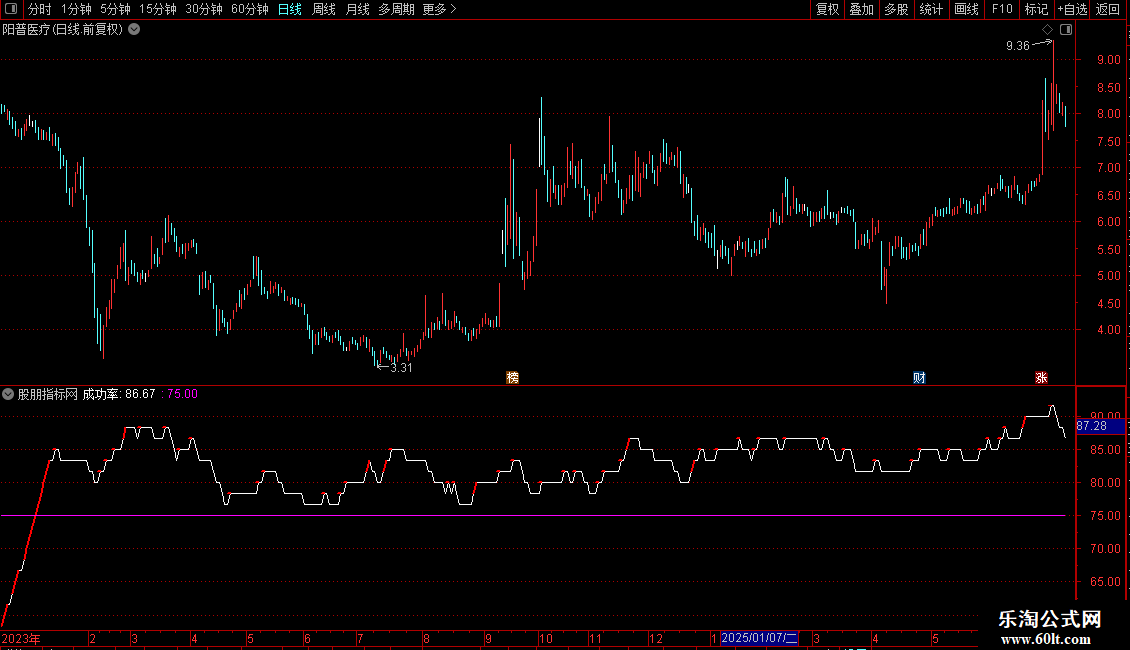Select the 15分钟 period
This screenshot has width=1130, height=650.
click(158, 9)
